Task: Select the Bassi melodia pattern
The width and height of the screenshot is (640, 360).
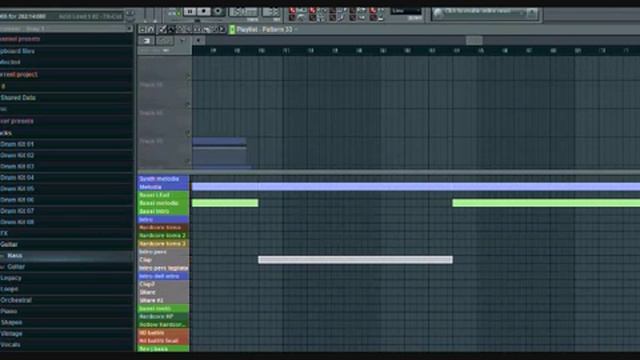Action: [x=163, y=203]
